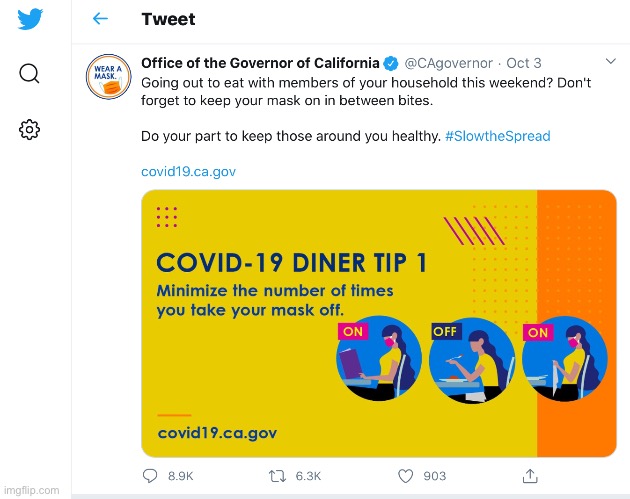Click the reply speech bubble icon

coord(150,476)
